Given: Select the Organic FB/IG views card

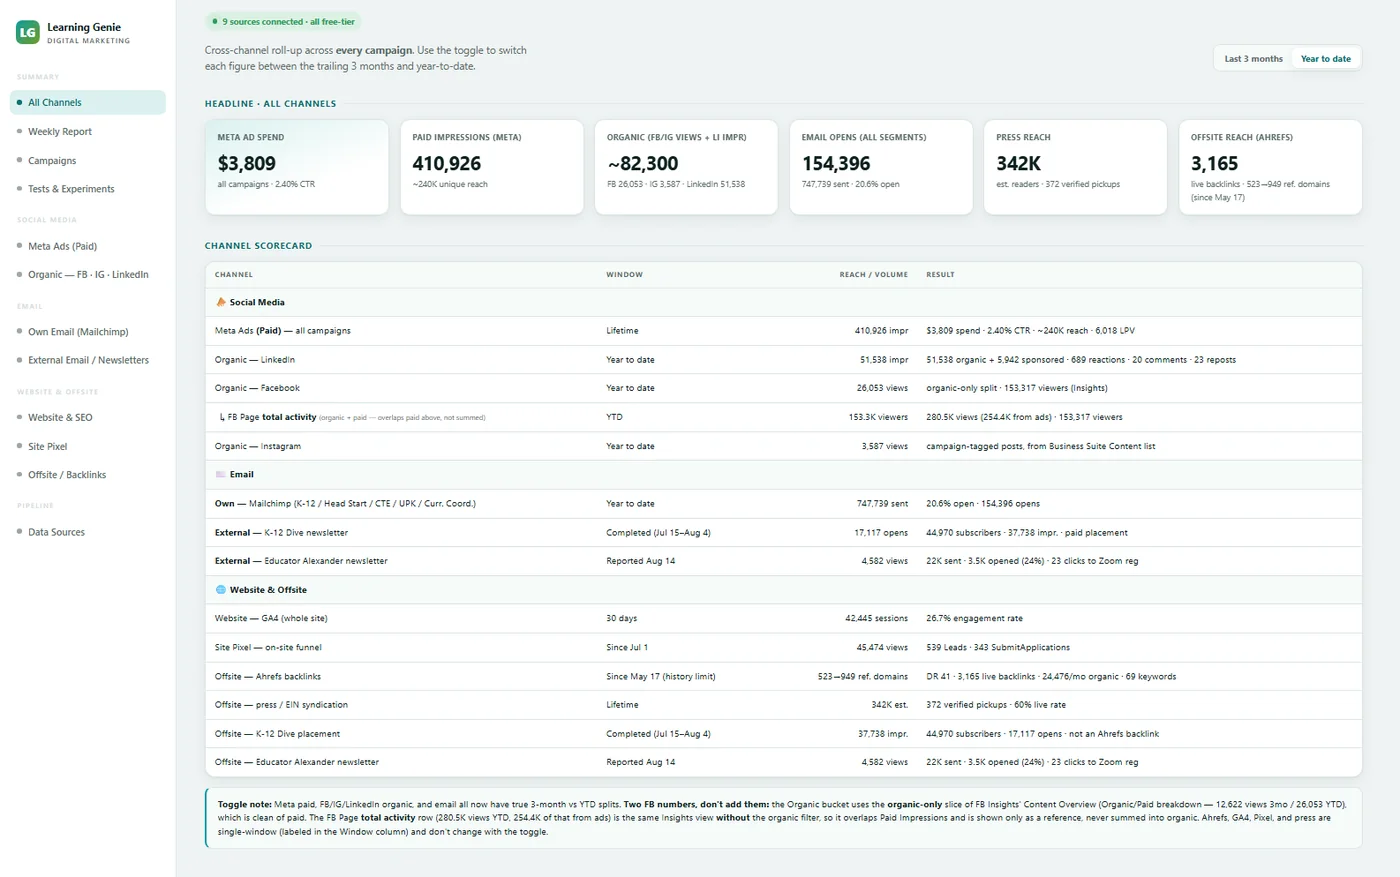Looking at the screenshot, I should tap(686, 167).
